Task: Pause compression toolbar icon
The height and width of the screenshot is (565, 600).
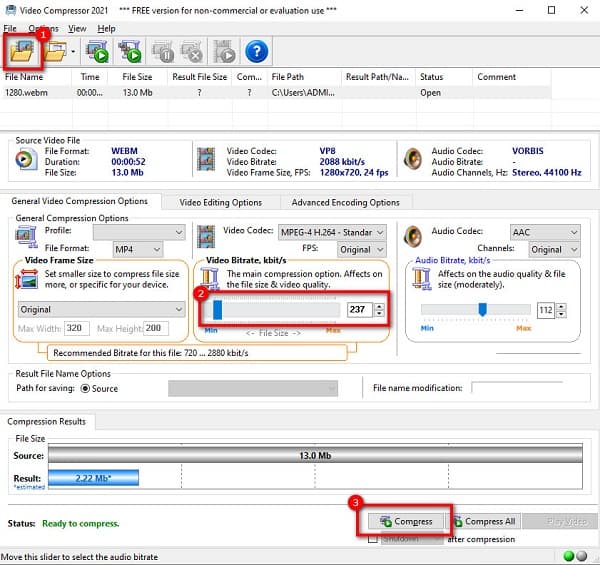Action: [163, 51]
